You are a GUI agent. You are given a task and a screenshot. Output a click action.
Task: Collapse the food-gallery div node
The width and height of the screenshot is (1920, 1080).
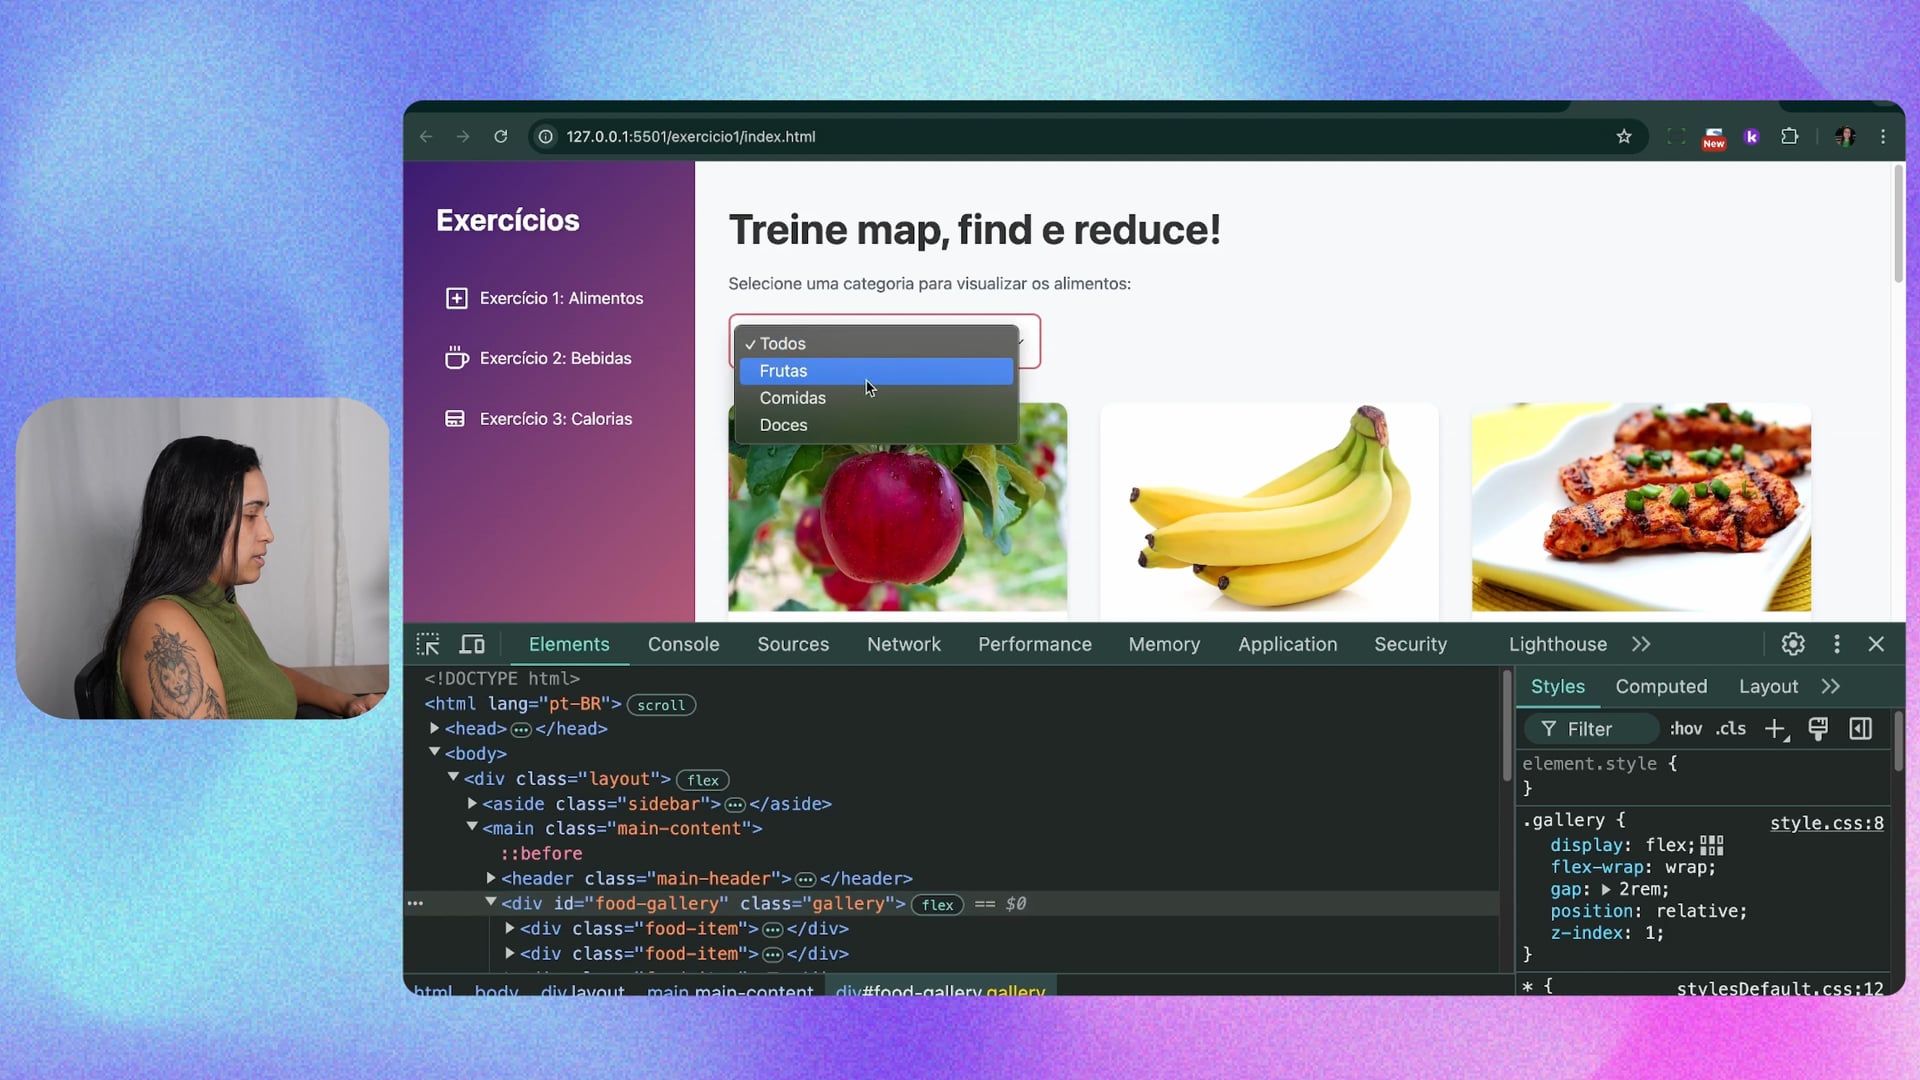(x=491, y=903)
